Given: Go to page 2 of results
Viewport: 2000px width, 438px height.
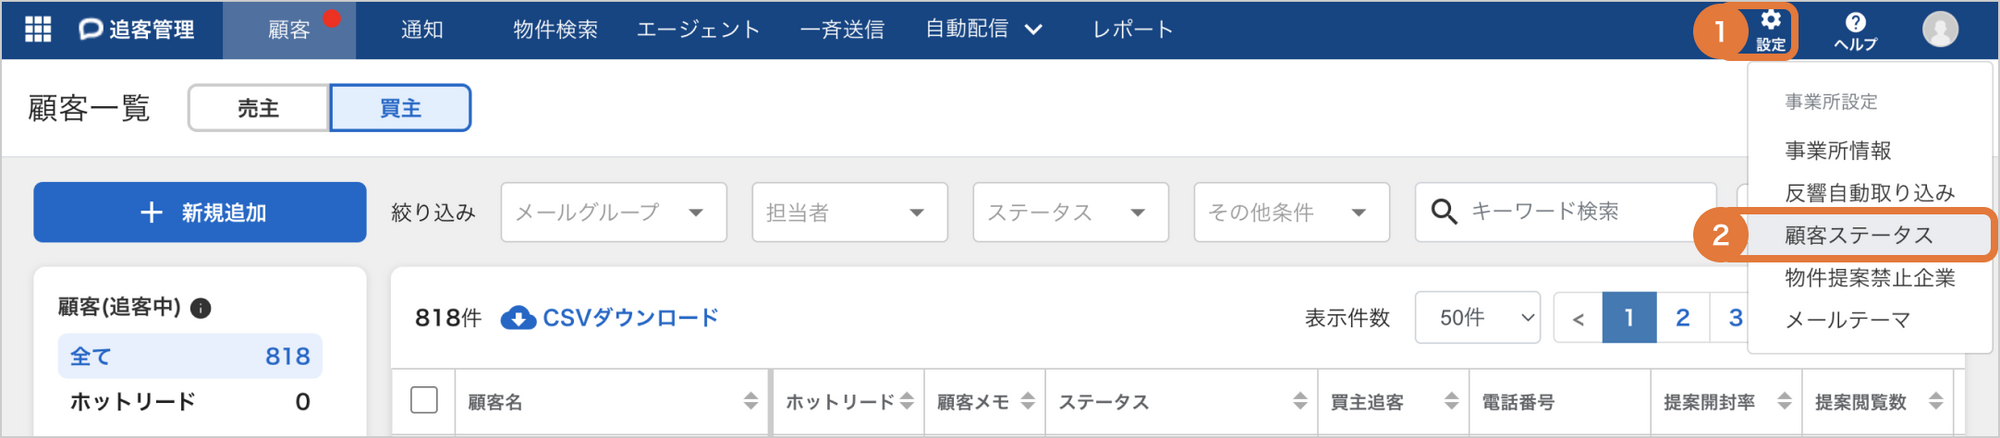Looking at the screenshot, I should [1683, 318].
